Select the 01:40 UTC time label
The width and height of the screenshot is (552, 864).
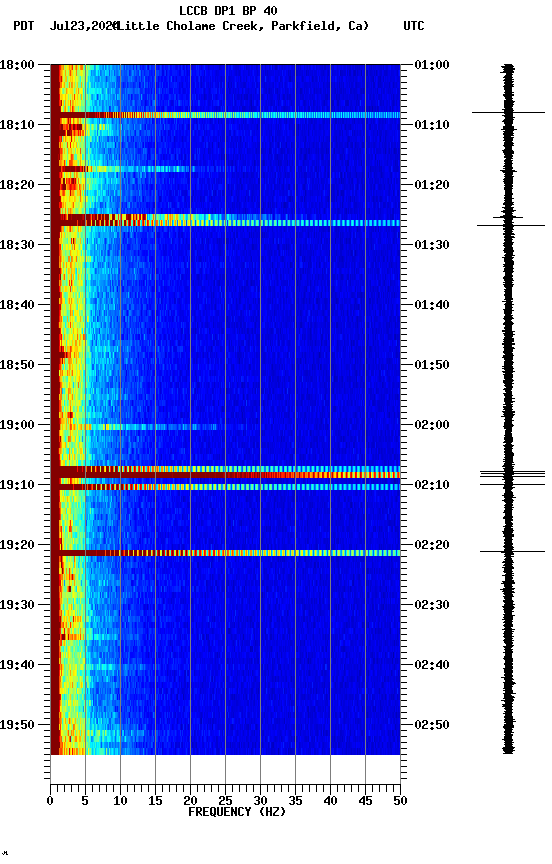432,305
